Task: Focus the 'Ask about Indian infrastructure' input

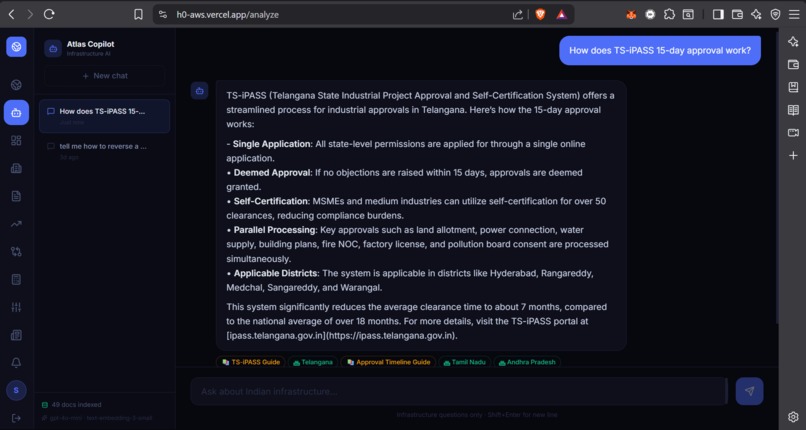Action: [x=459, y=391]
